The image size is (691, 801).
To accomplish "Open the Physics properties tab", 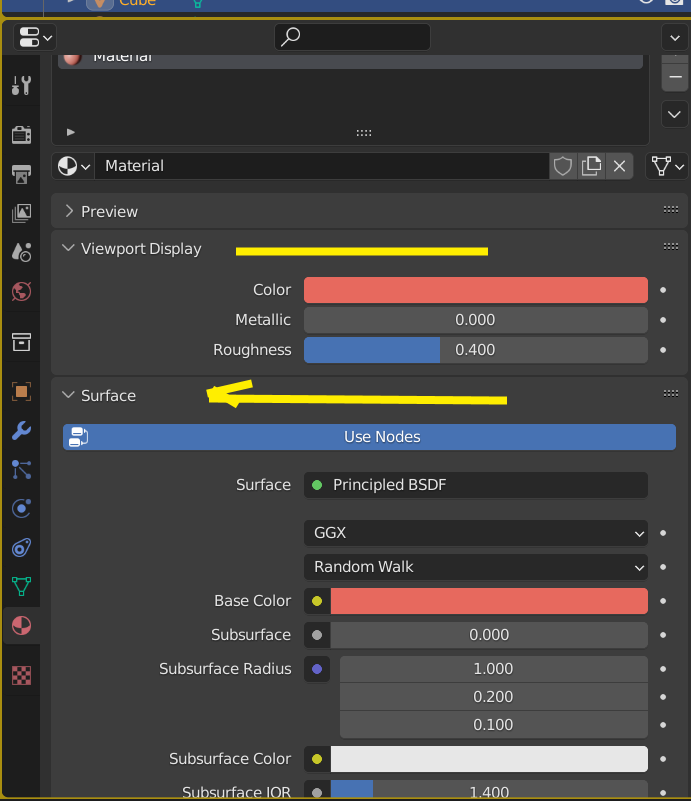I will (x=21, y=508).
